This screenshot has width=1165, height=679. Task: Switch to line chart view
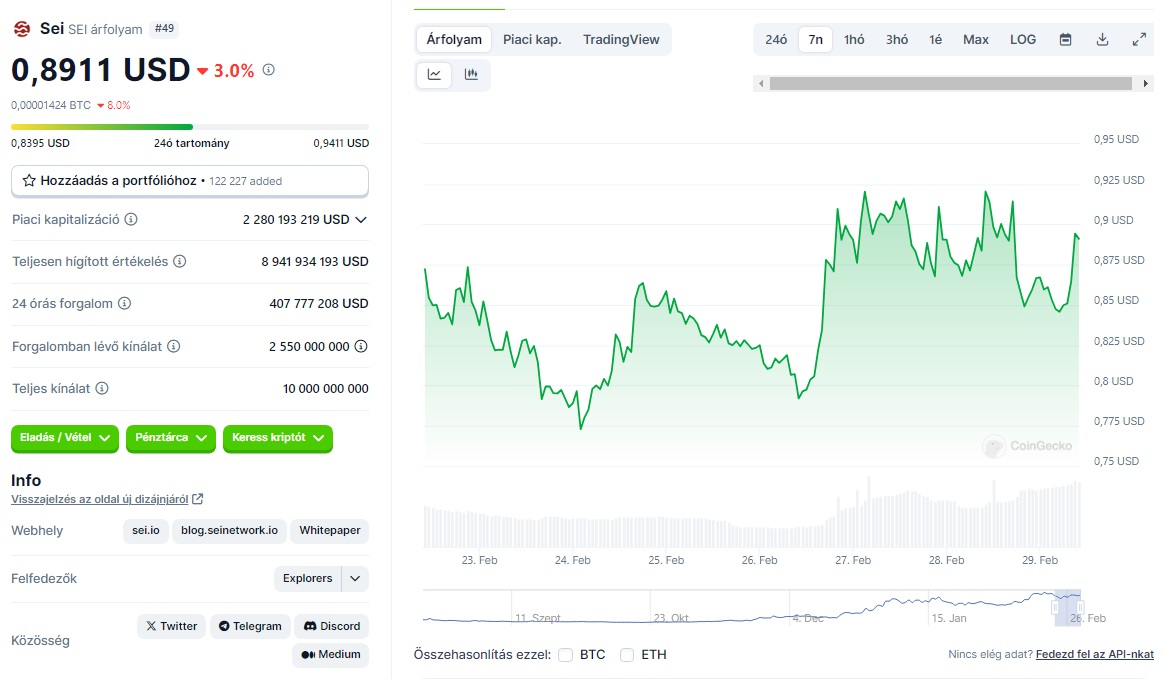click(434, 74)
